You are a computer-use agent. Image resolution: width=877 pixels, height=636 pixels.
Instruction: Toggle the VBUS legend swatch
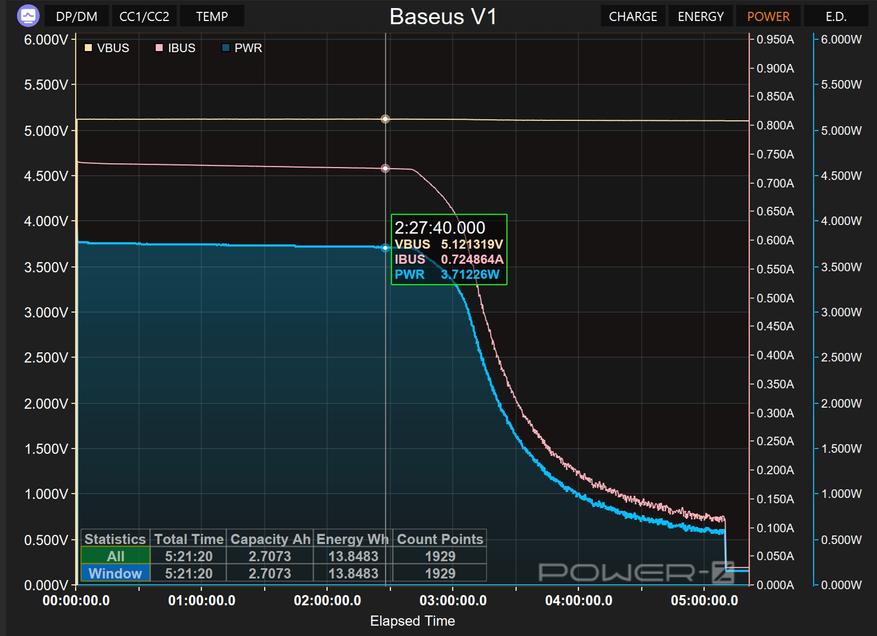[x=88, y=48]
